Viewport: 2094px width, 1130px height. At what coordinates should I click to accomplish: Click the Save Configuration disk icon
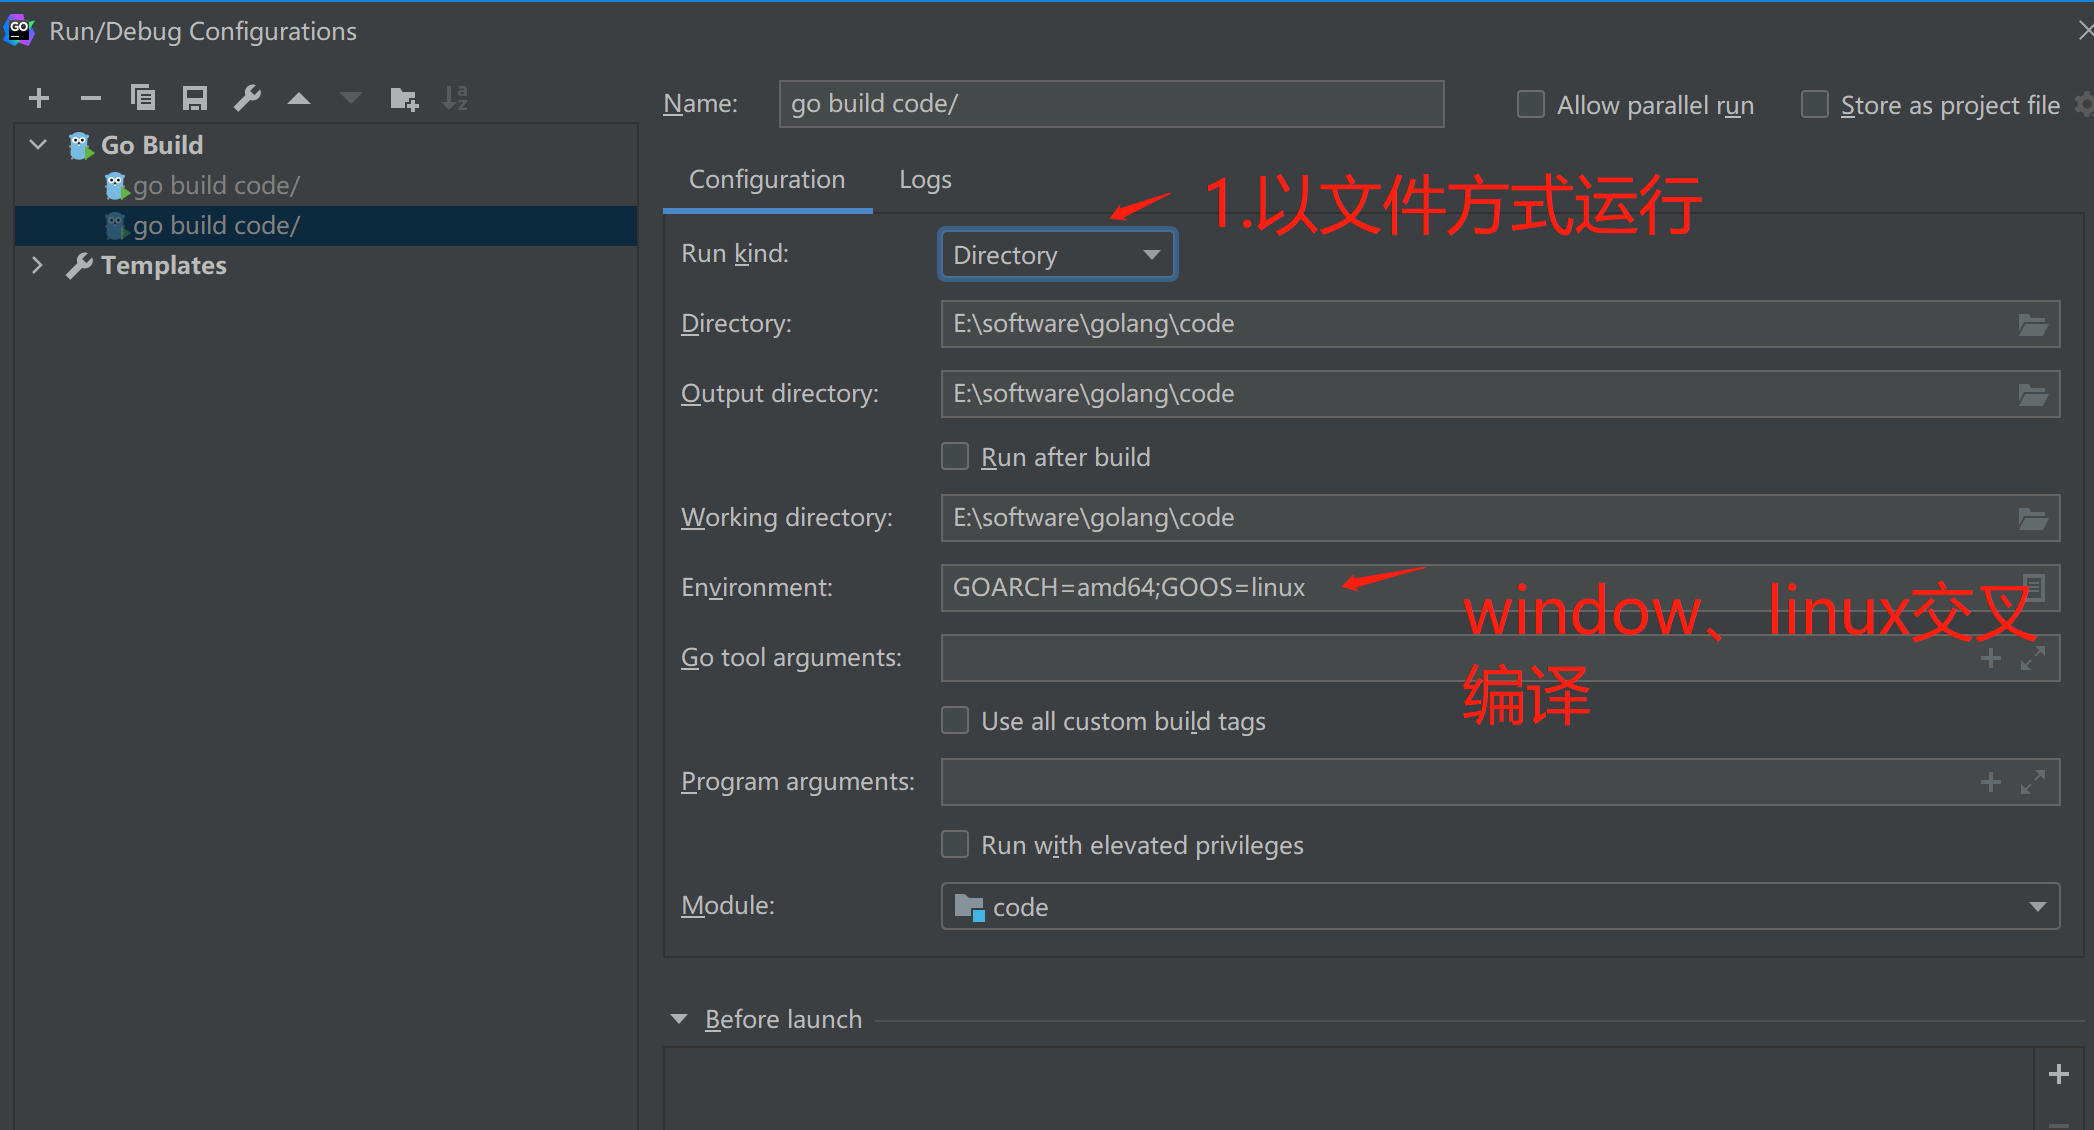(x=195, y=98)
